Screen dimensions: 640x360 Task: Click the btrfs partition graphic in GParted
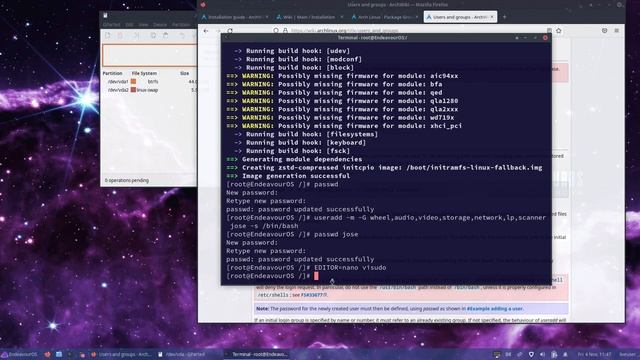[149, 55]
